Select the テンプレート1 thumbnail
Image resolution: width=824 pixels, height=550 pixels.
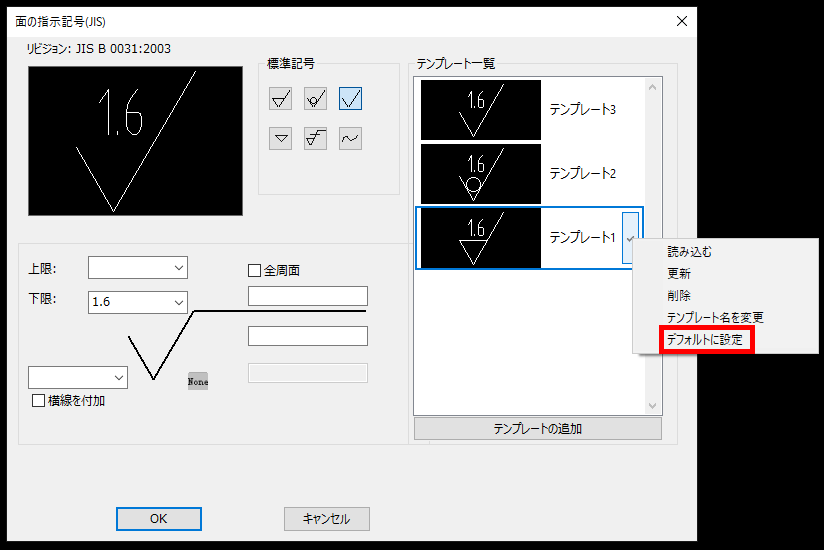click(481, 238)
